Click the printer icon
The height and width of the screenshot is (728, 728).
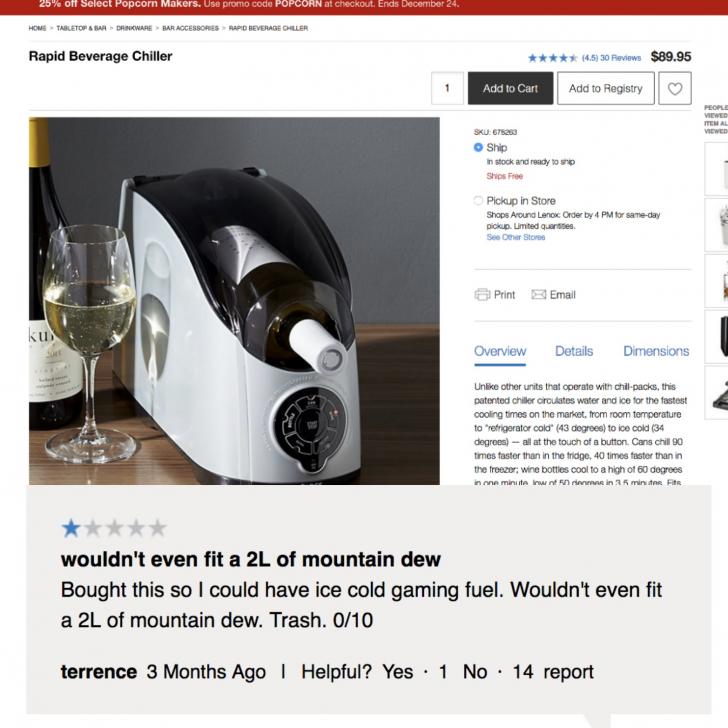pyautogui.click(x=482, y=295)
